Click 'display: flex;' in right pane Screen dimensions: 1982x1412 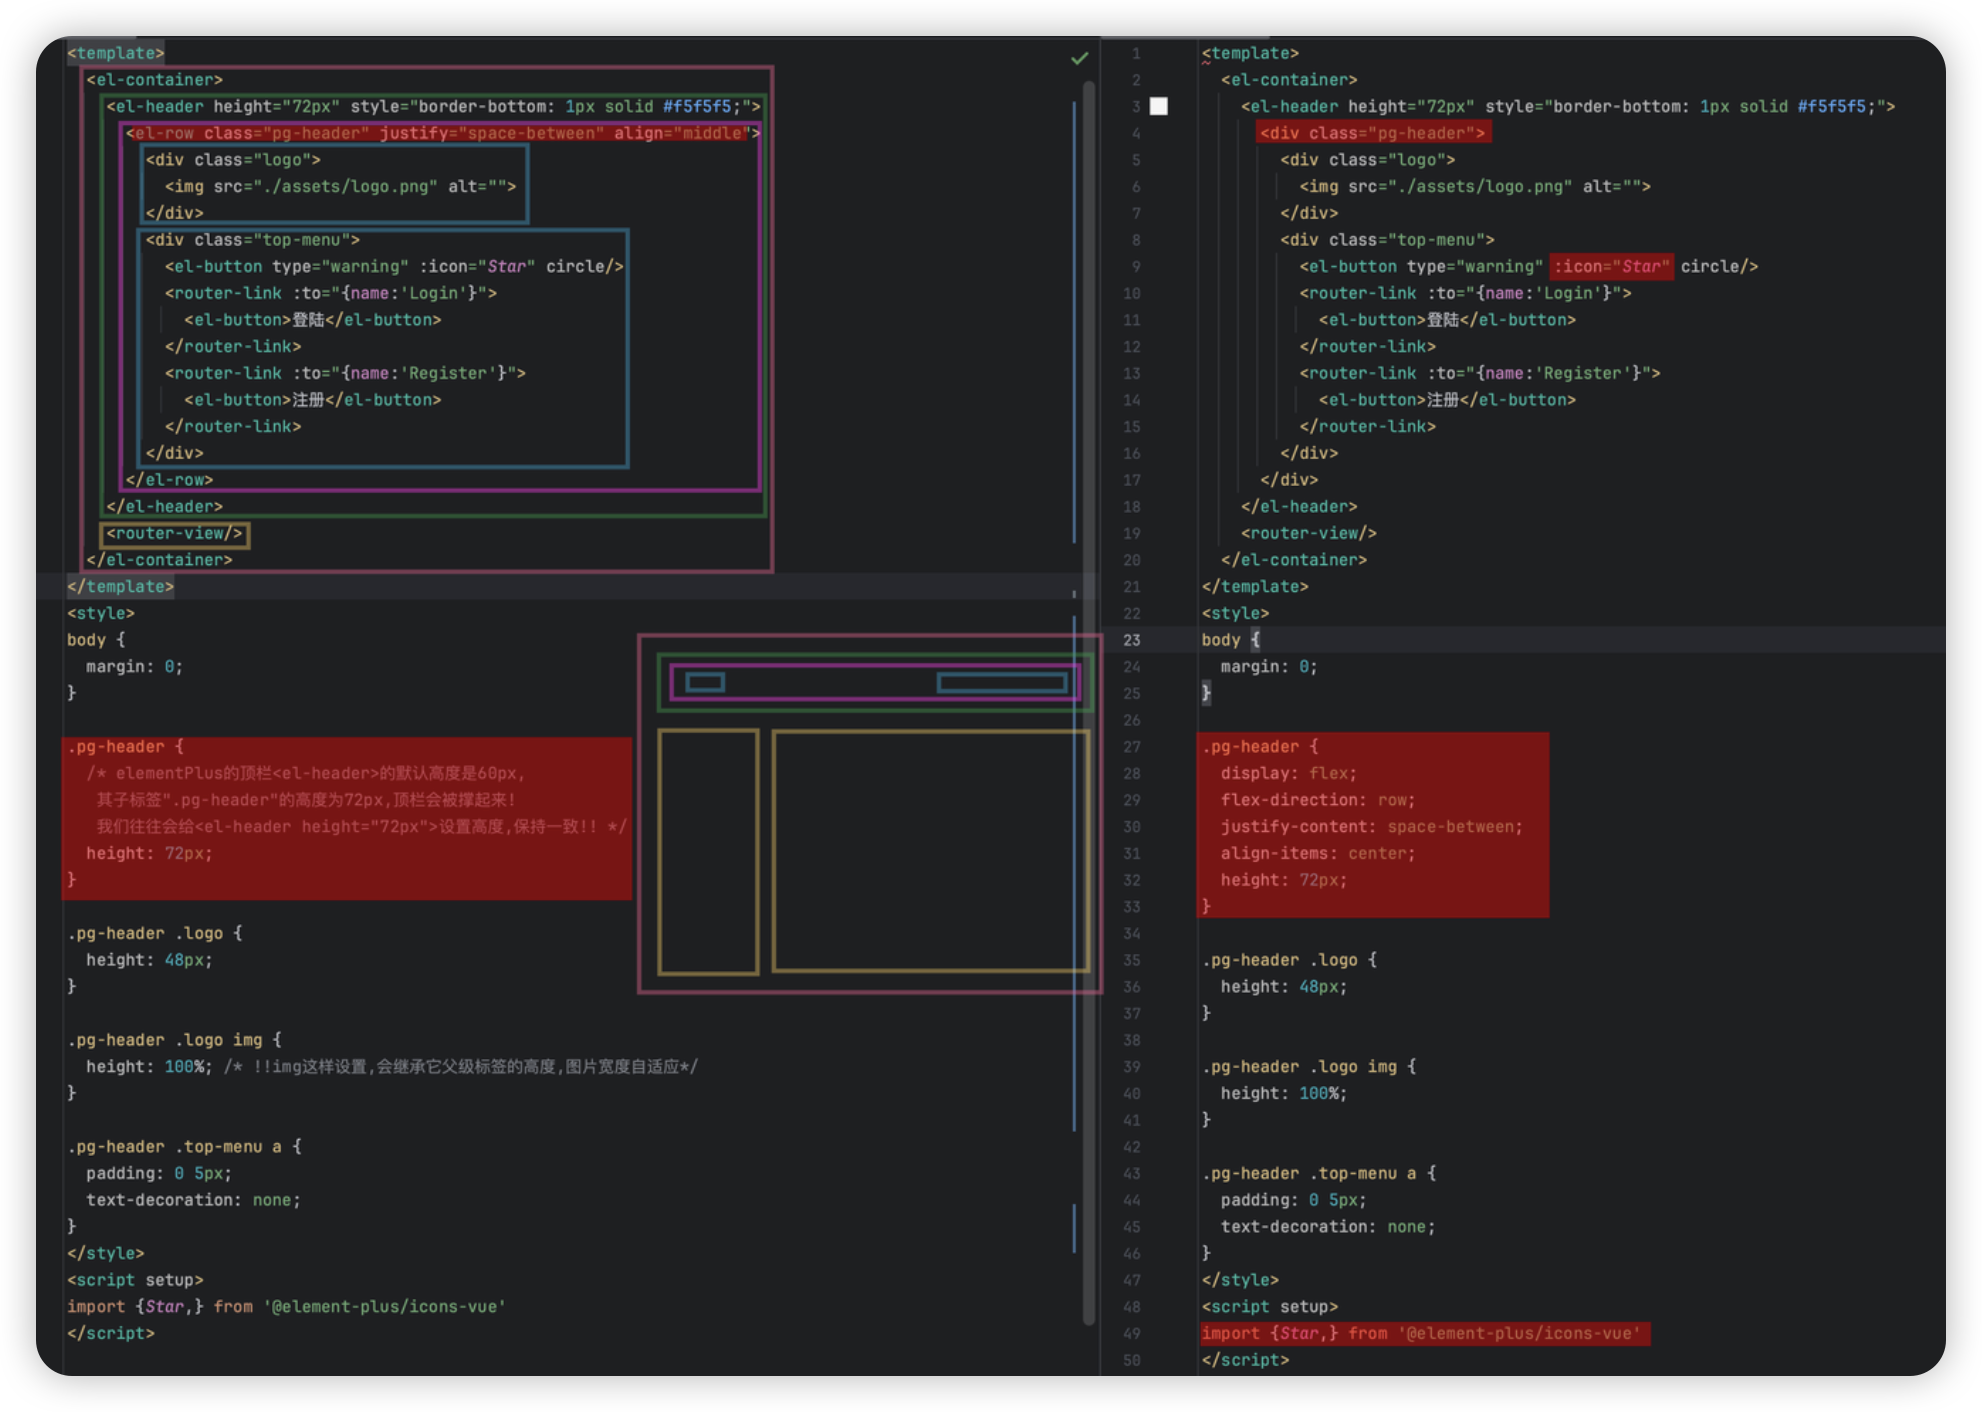click(1288, 773)
